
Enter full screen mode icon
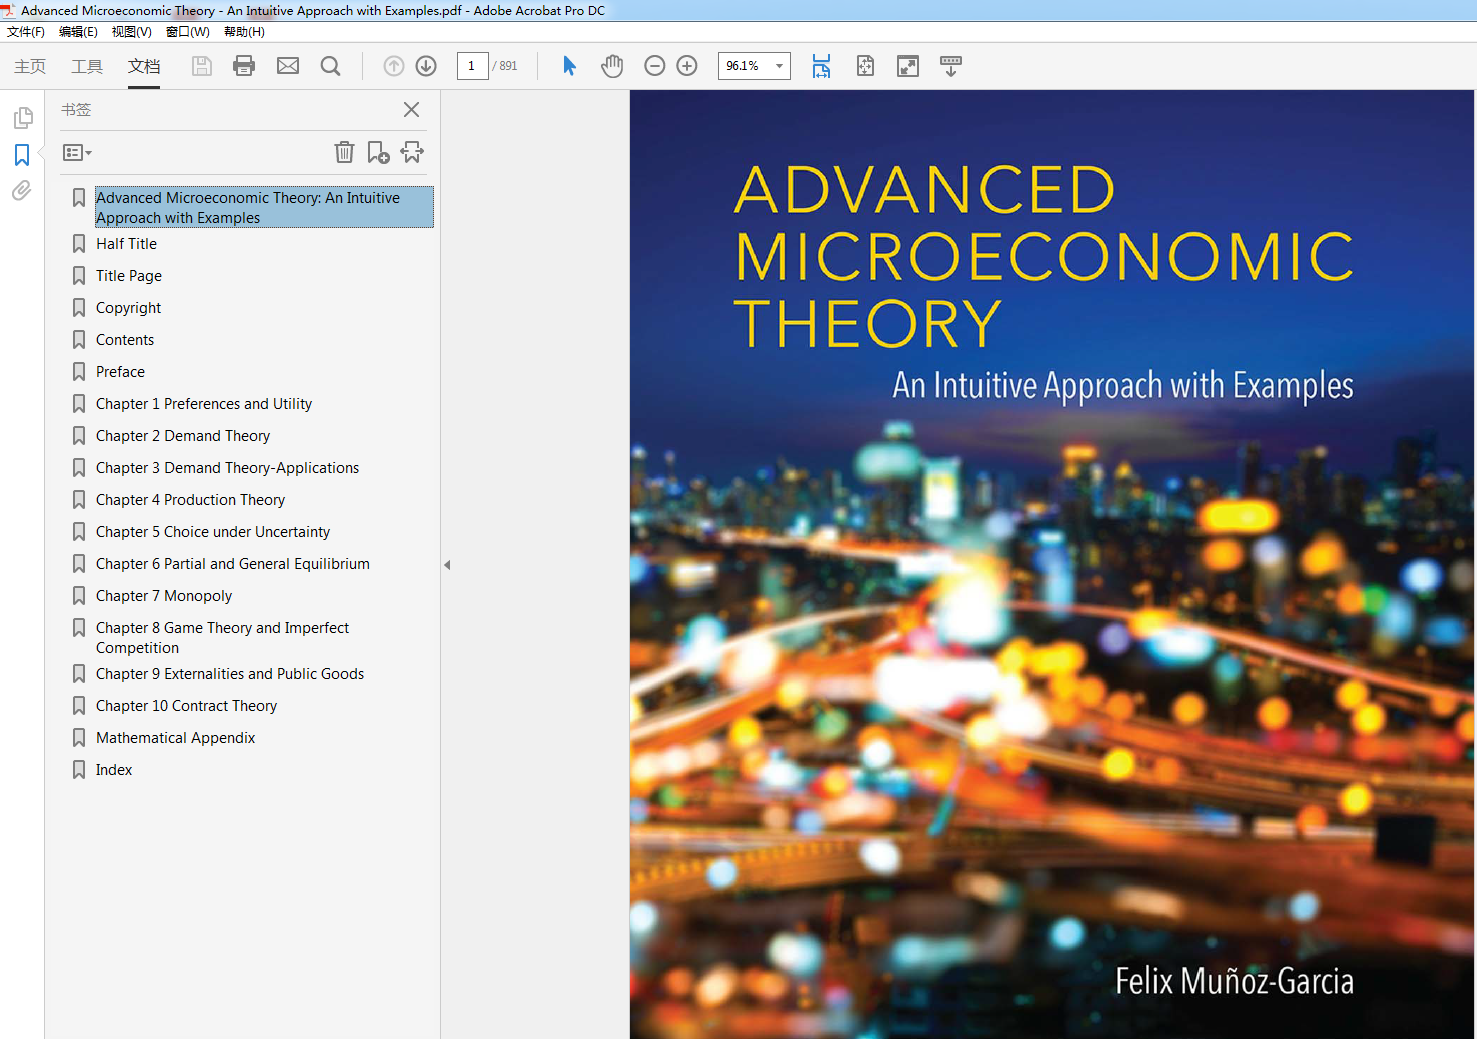pos(908,66)
